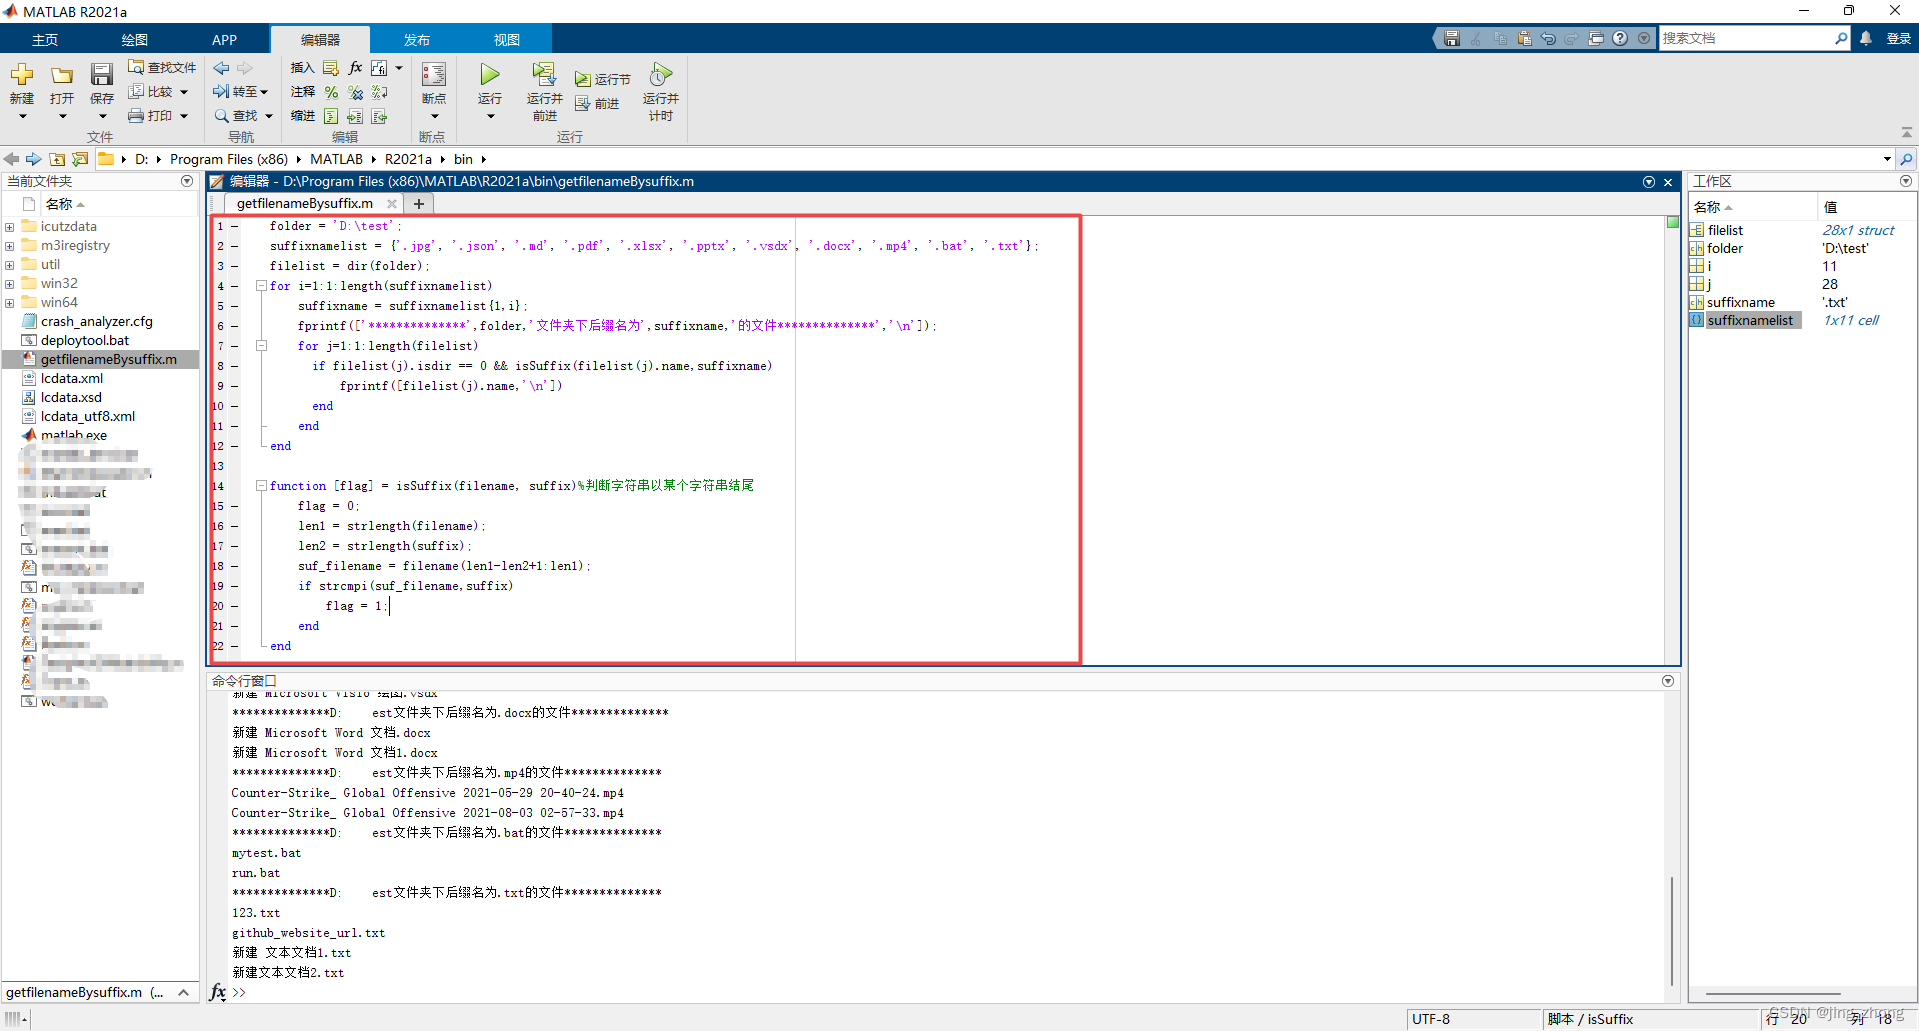1919x1031 pixels.
Task: Click the quick access paste icon
Action: 1524,38
